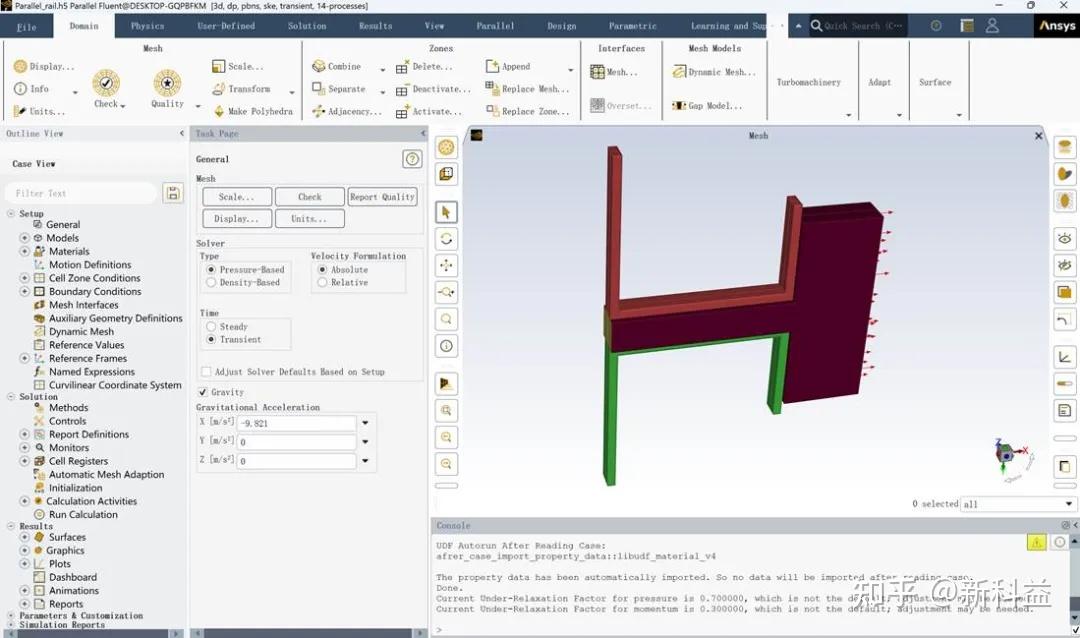This screenshot has width=1080, height=638.
Task: Open the Check mesh ribbon tool
Action: pos(106,89)
